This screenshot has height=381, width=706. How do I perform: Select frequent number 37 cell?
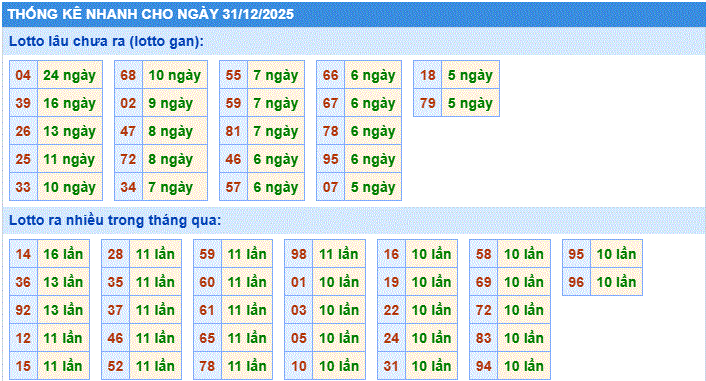[x=116, y=309]
